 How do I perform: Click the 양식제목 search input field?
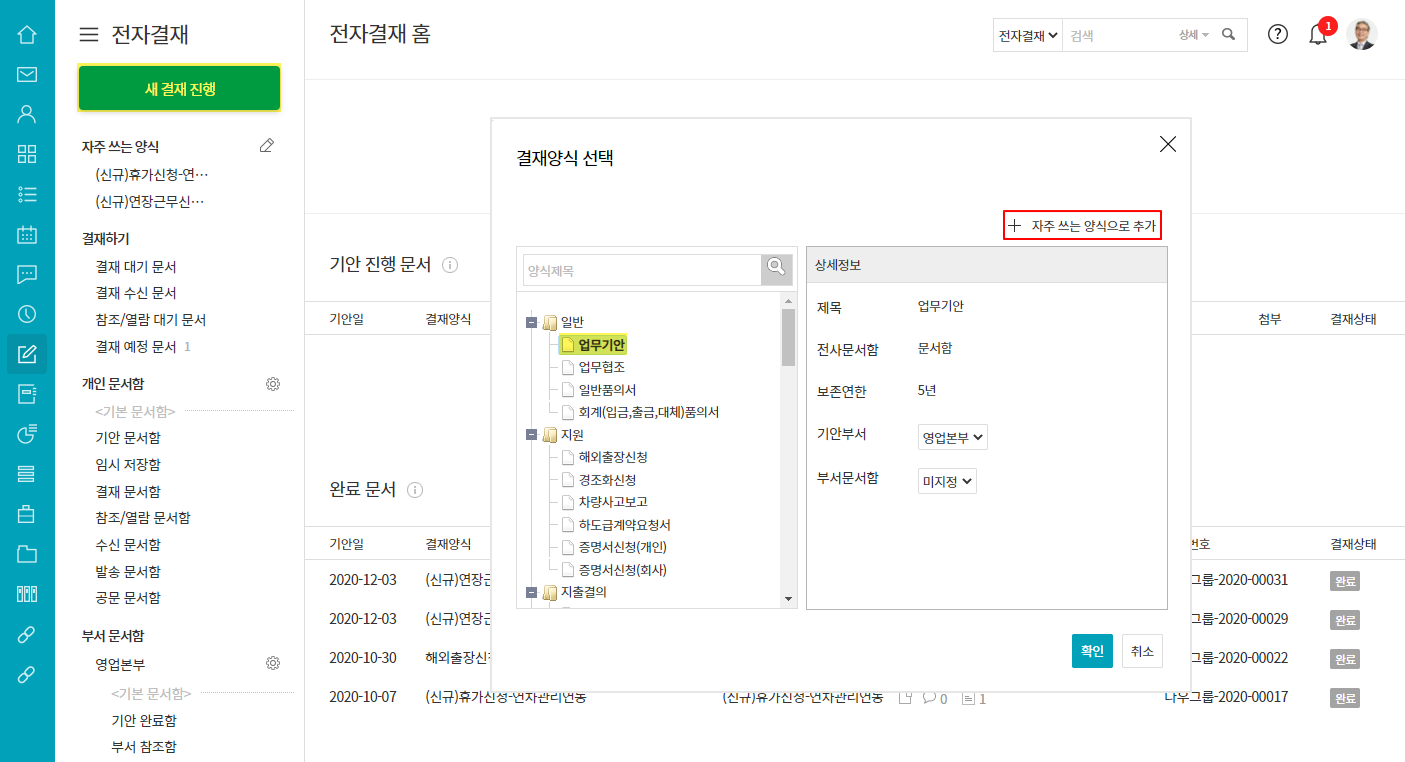click(x=642, y=270)
